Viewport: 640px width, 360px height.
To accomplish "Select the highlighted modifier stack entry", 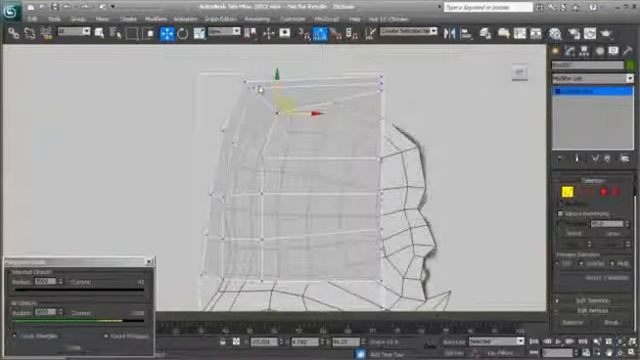I will (x=593, y=91).
